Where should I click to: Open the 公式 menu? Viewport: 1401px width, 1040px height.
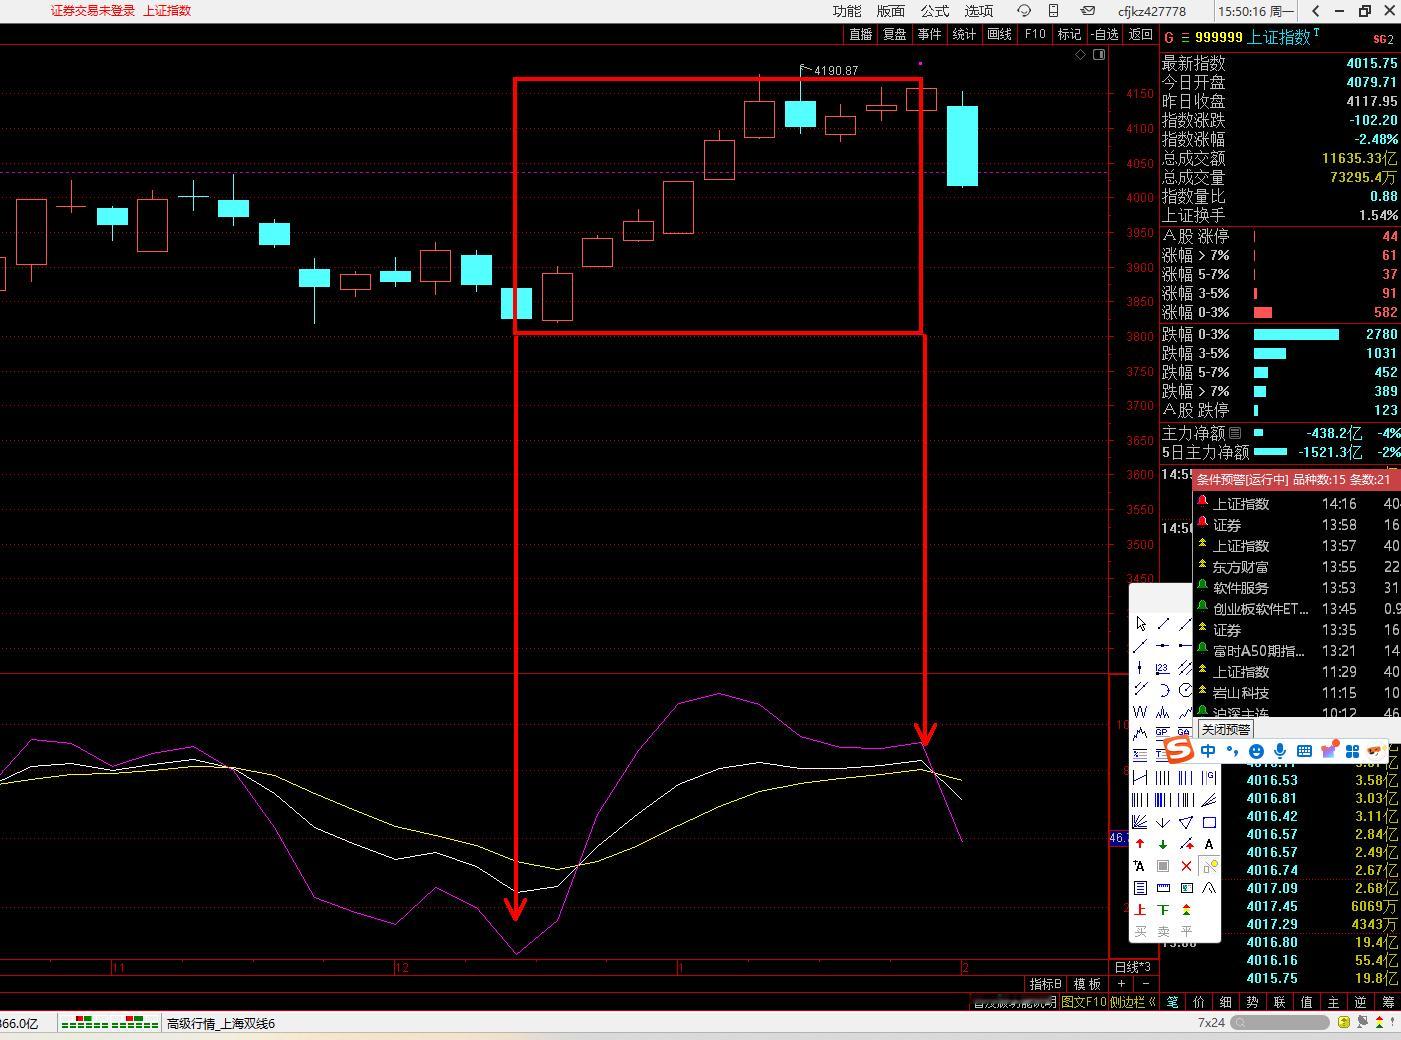(934, 11)
